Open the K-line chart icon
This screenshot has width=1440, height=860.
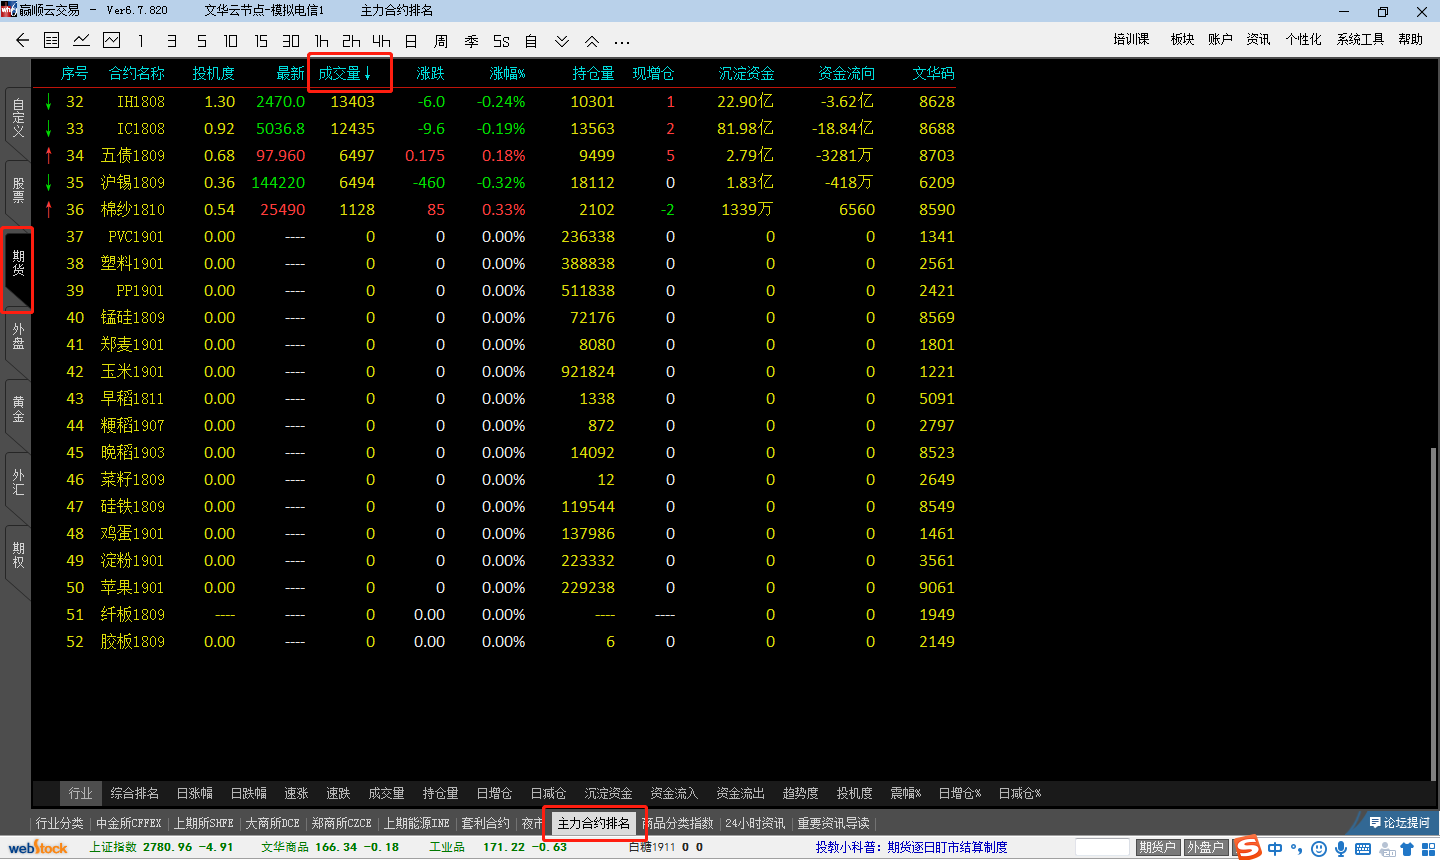[111, 41]
